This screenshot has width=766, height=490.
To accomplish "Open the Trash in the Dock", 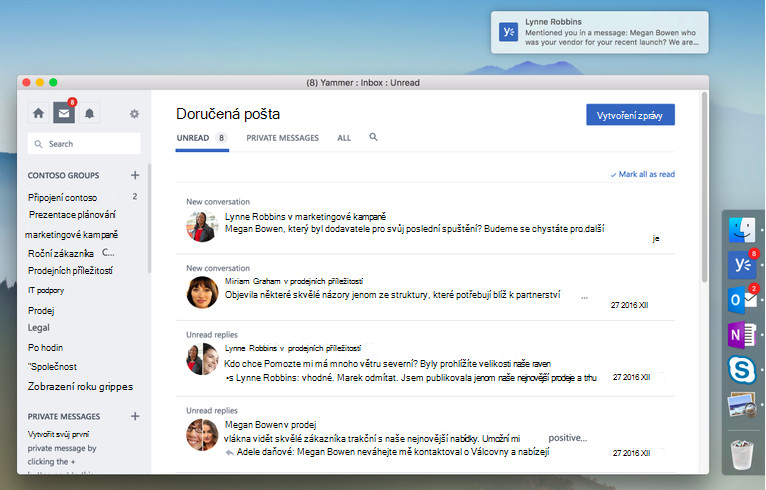I will tap(742, 454).
